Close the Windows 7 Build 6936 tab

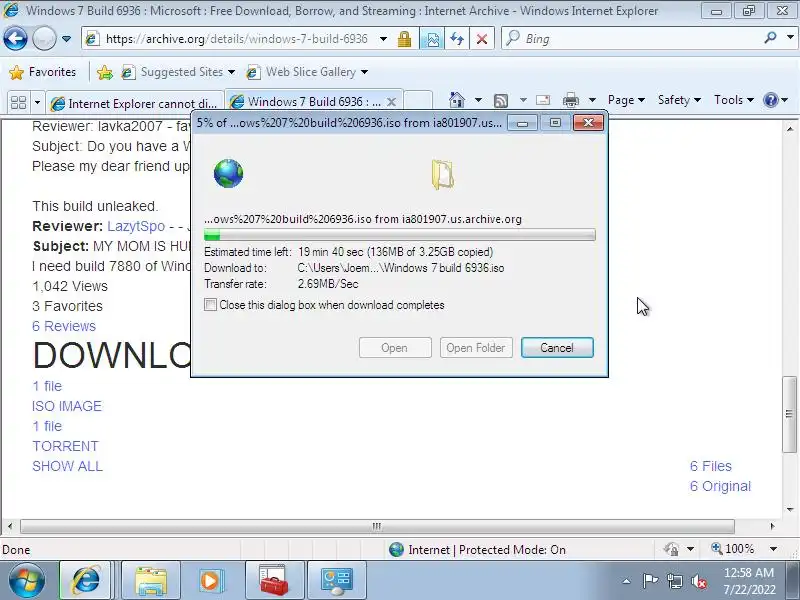391,102
